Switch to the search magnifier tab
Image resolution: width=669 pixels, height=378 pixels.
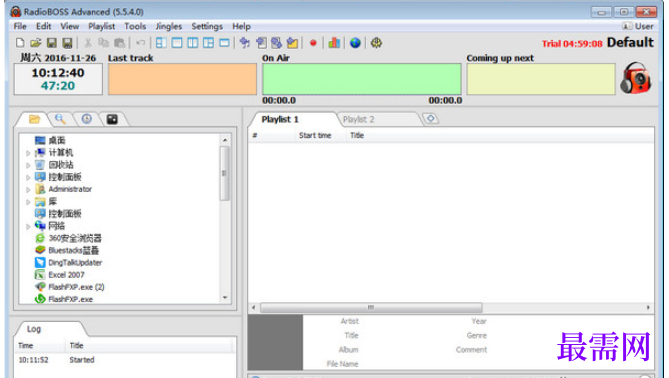click(x=60, y=119)
